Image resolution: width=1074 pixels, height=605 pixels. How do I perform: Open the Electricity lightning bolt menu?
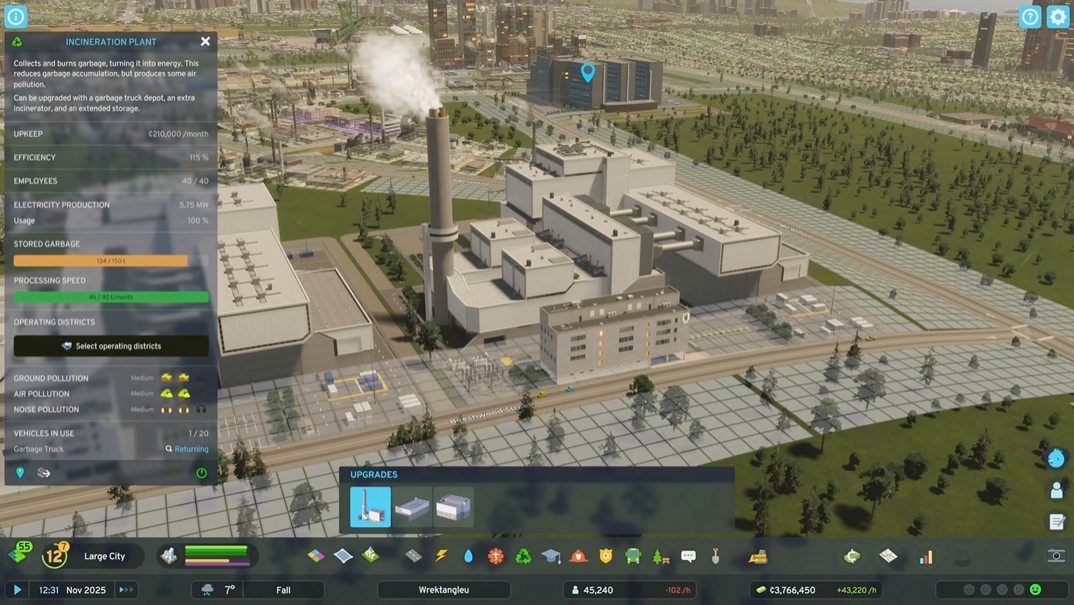tap(440, 556)
